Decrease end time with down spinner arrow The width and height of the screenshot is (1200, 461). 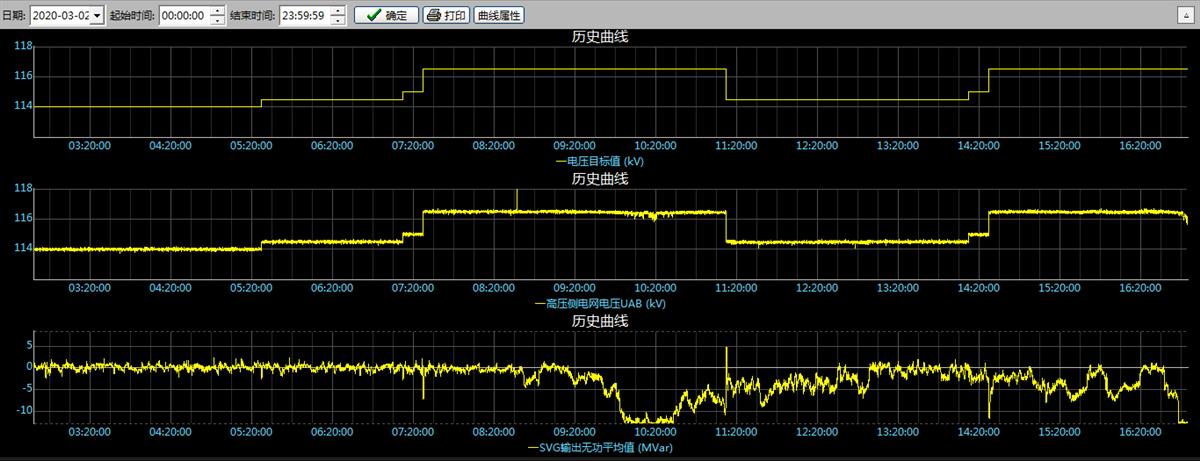click(337, 21)
